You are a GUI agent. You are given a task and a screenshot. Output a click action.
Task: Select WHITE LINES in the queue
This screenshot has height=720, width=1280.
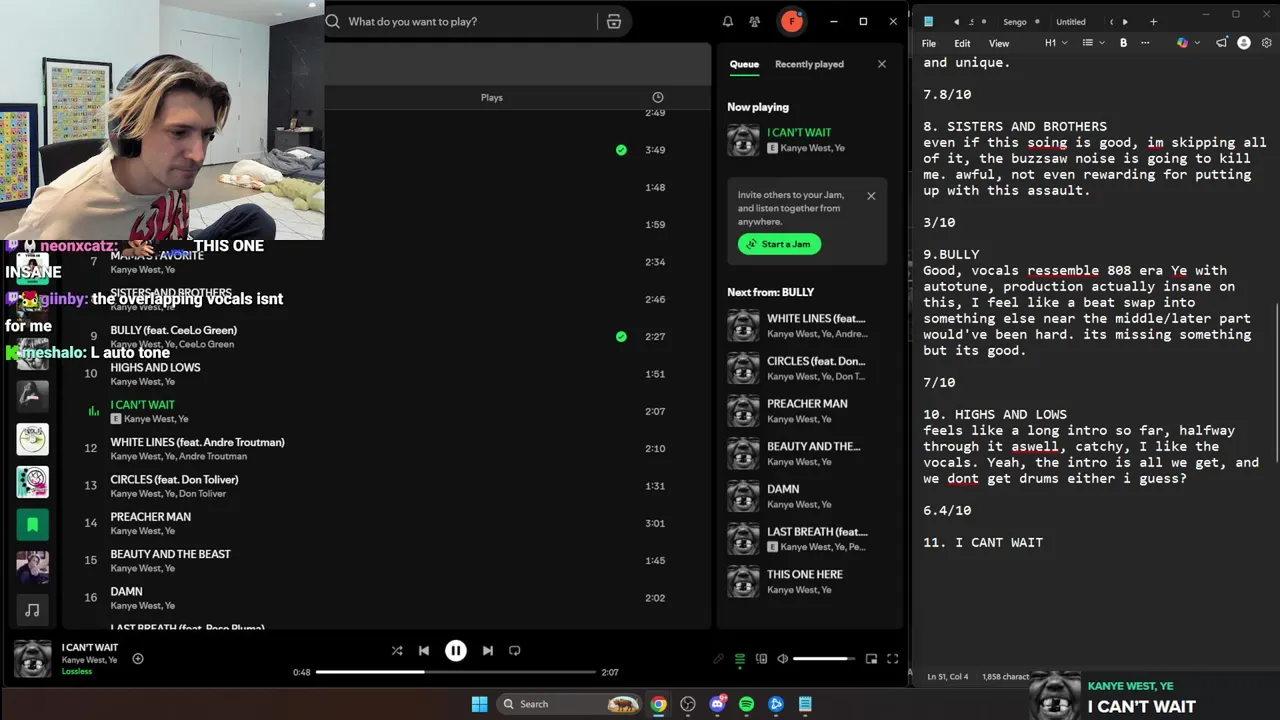pyautogui.click(x=807, y=325)
